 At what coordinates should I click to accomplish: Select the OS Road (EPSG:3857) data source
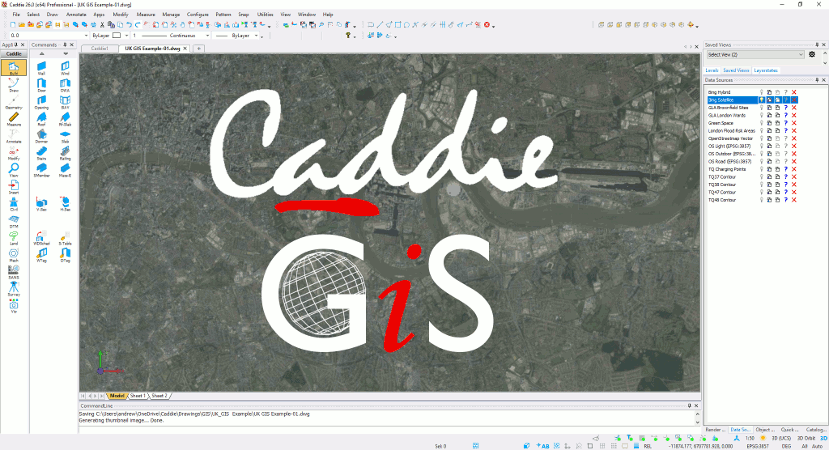click(730, 161)
